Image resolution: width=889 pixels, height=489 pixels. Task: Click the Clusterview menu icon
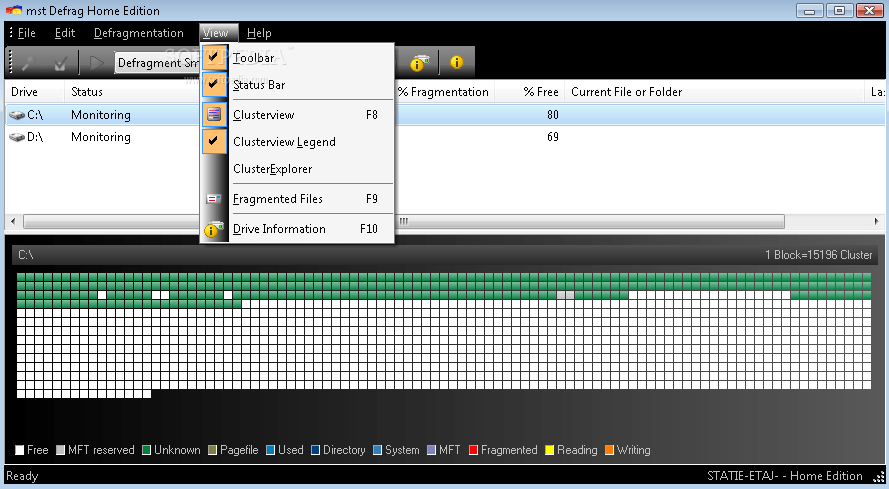(x=214, y=115)
